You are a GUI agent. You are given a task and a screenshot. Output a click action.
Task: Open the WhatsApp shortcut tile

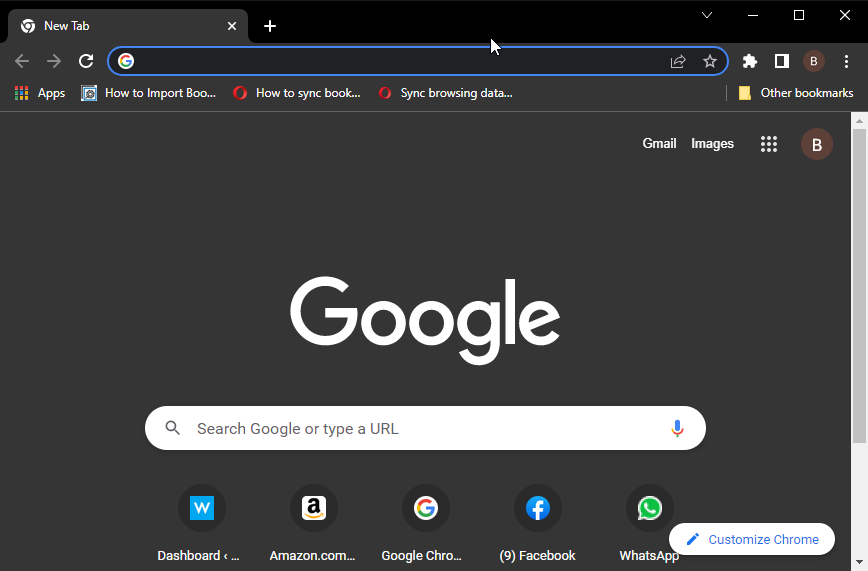(x=649, y=523)
